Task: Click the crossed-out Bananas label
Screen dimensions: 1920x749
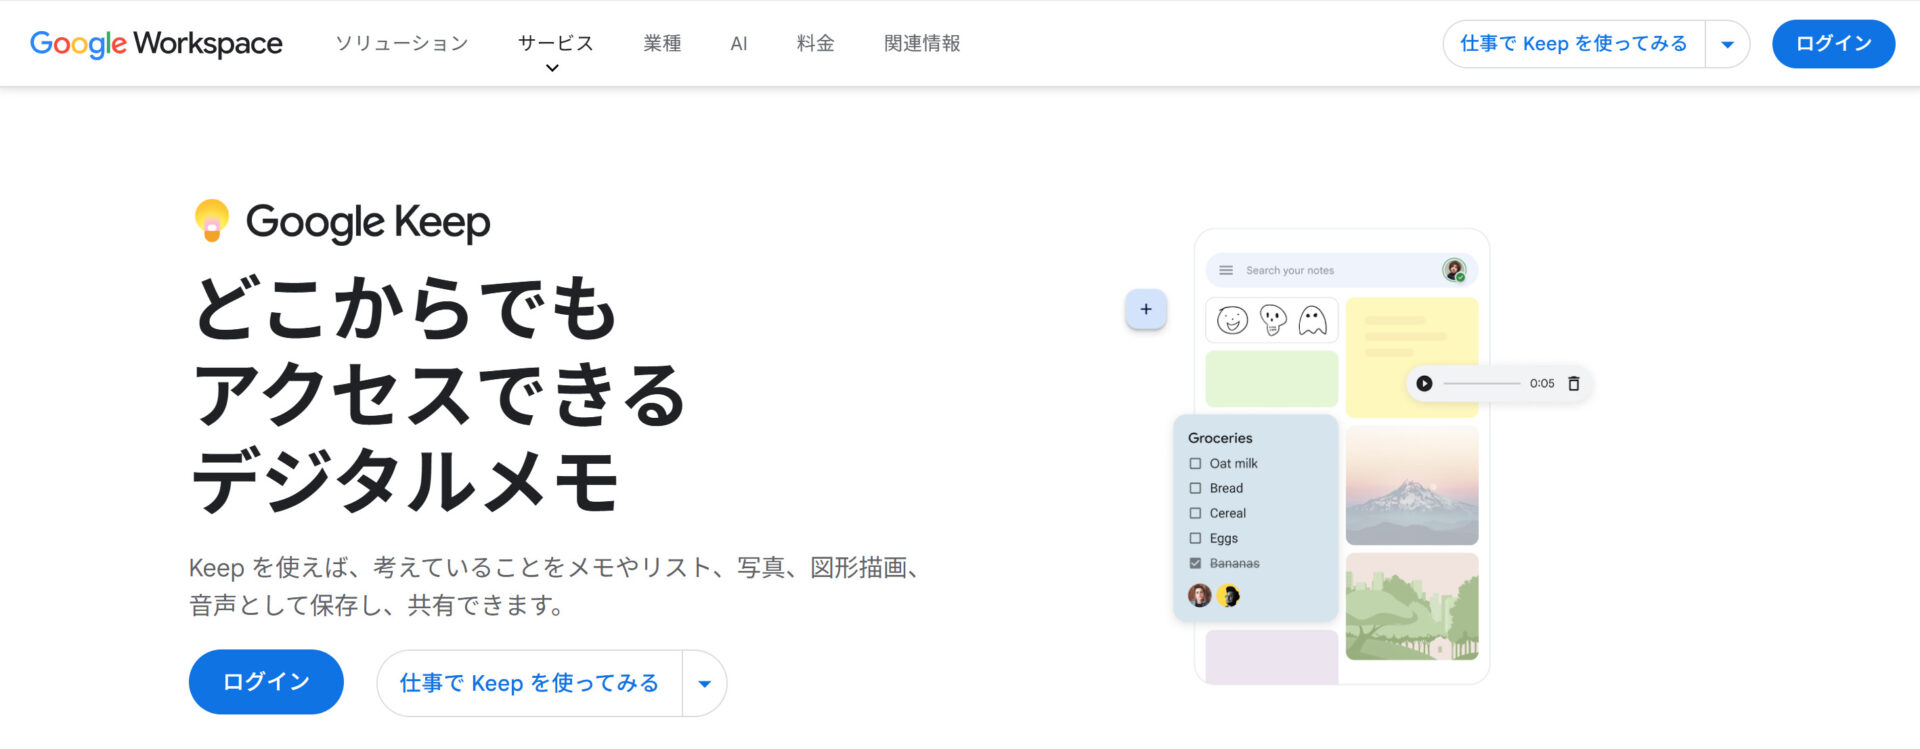Action: 1235,563
